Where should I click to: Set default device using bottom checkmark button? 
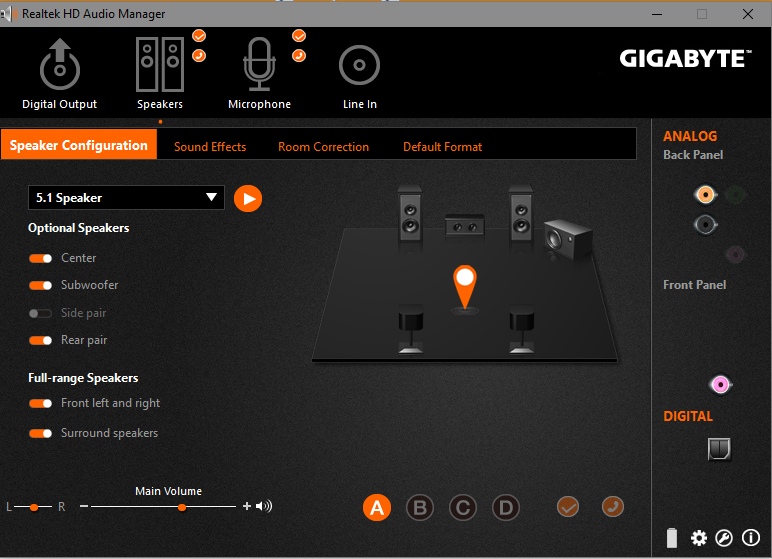568,507
